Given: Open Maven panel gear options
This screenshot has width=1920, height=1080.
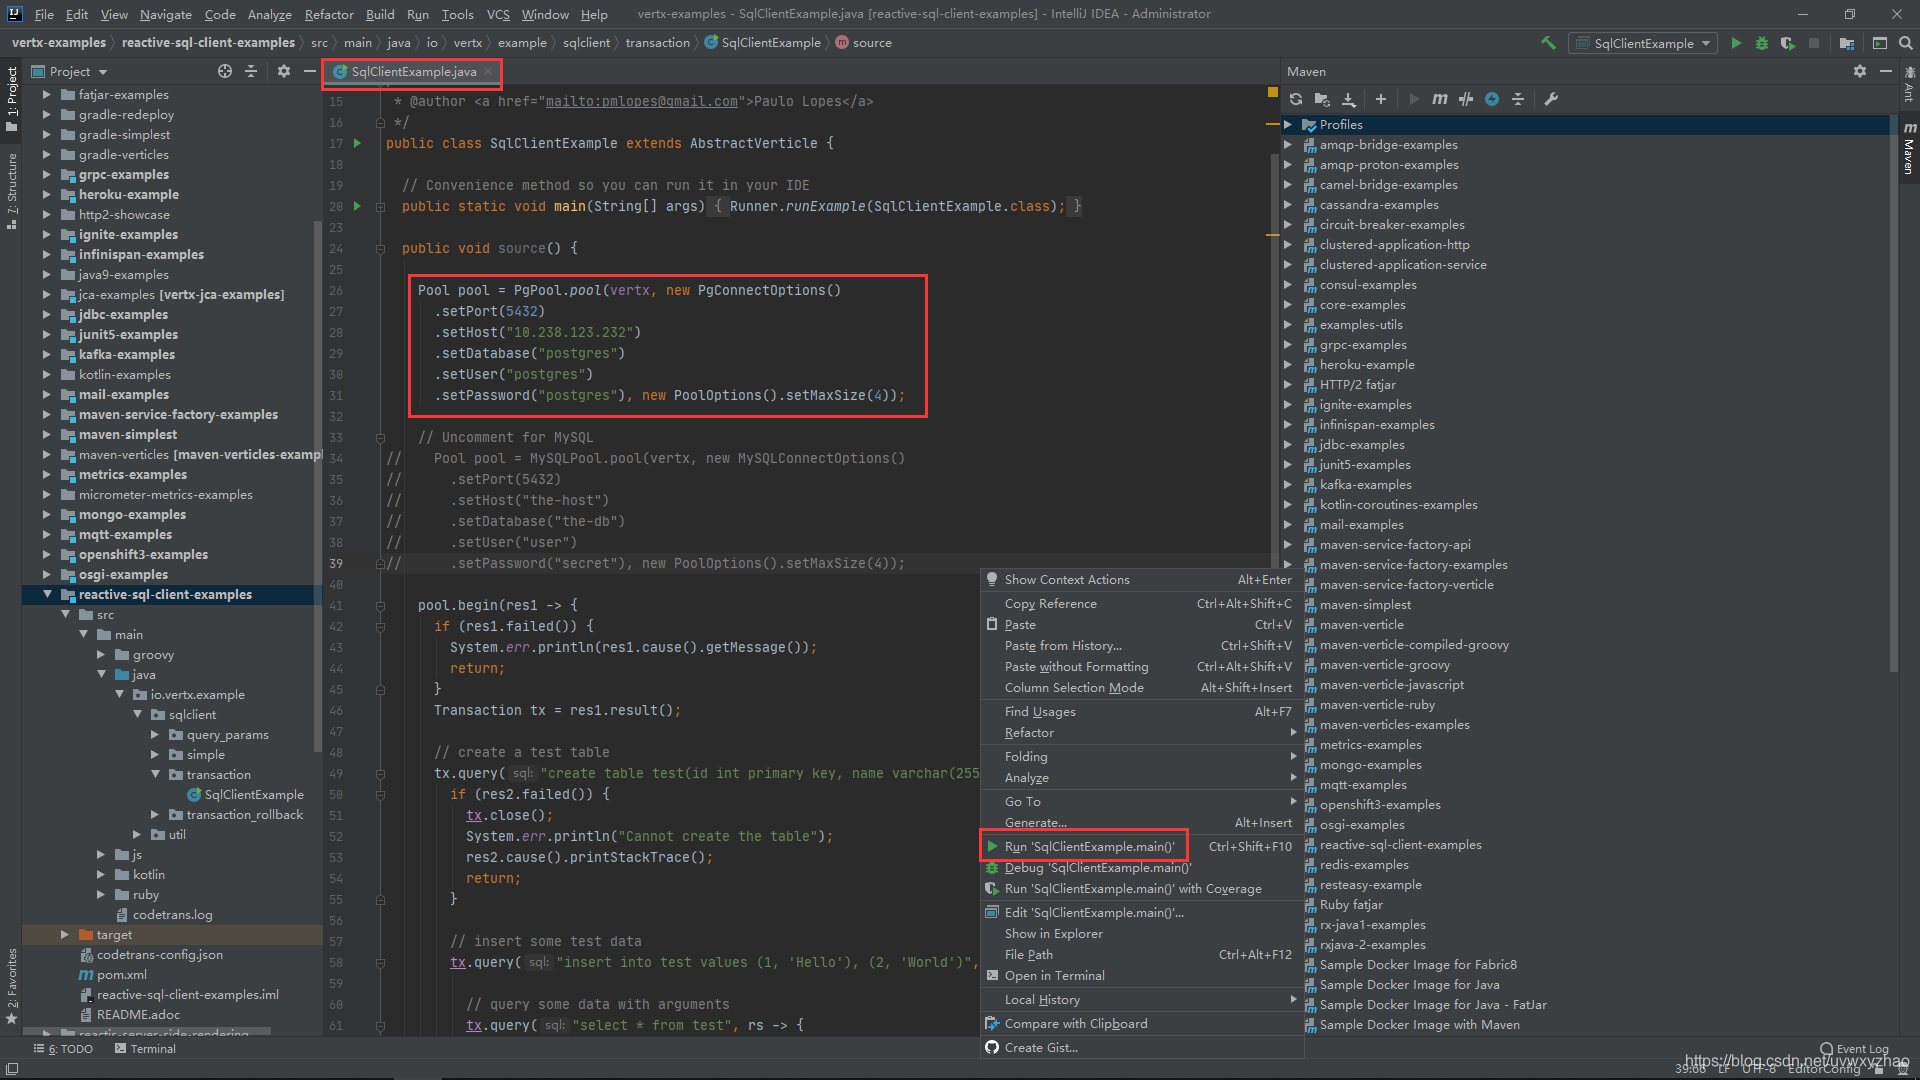Looking at the screenshot, I should tap(1860, 71).
